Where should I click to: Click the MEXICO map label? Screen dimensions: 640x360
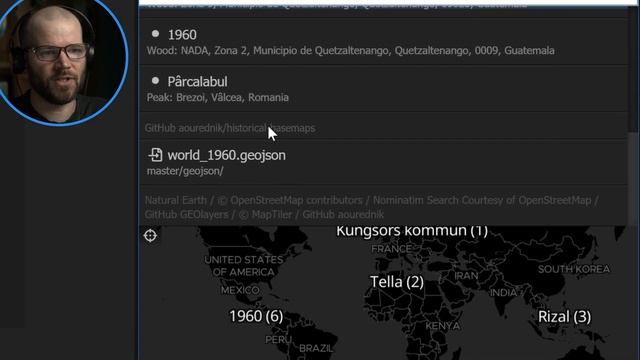[240, 290]
